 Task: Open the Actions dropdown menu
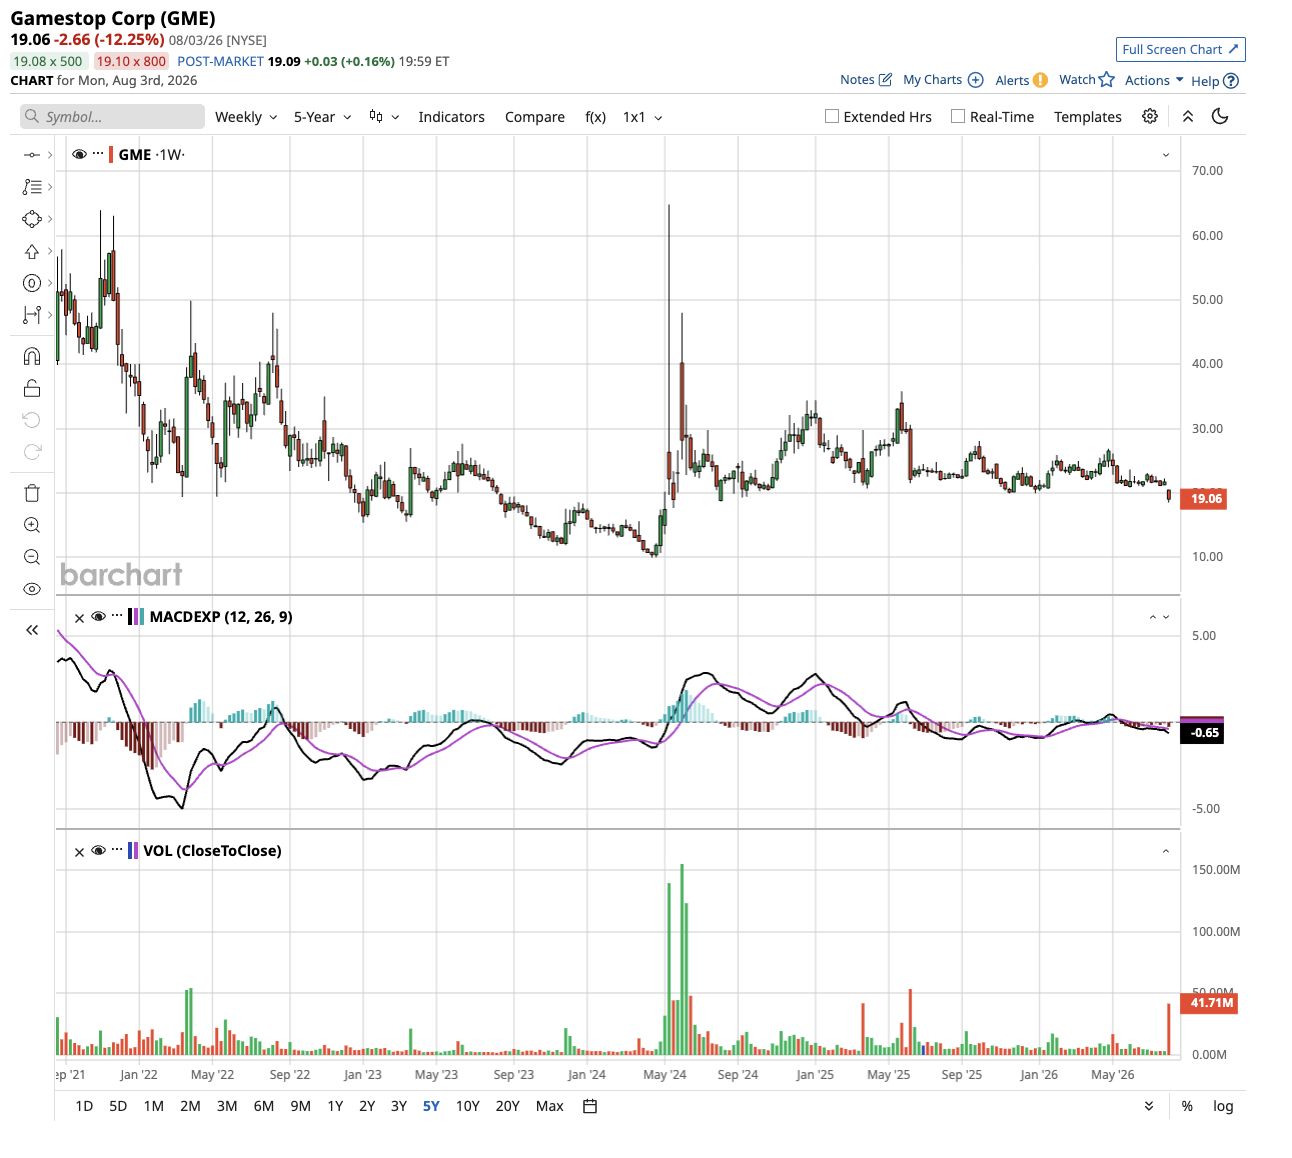(1154, 80)
